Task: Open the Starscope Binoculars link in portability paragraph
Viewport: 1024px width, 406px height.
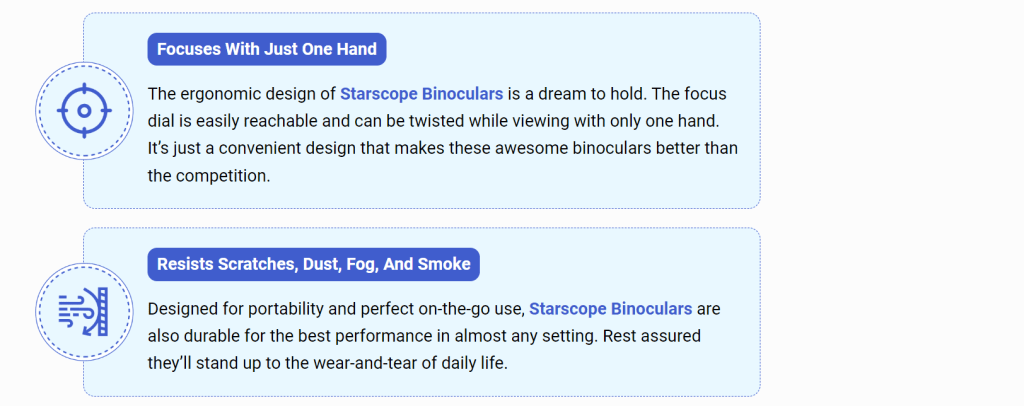Action: tap(611, 308)
